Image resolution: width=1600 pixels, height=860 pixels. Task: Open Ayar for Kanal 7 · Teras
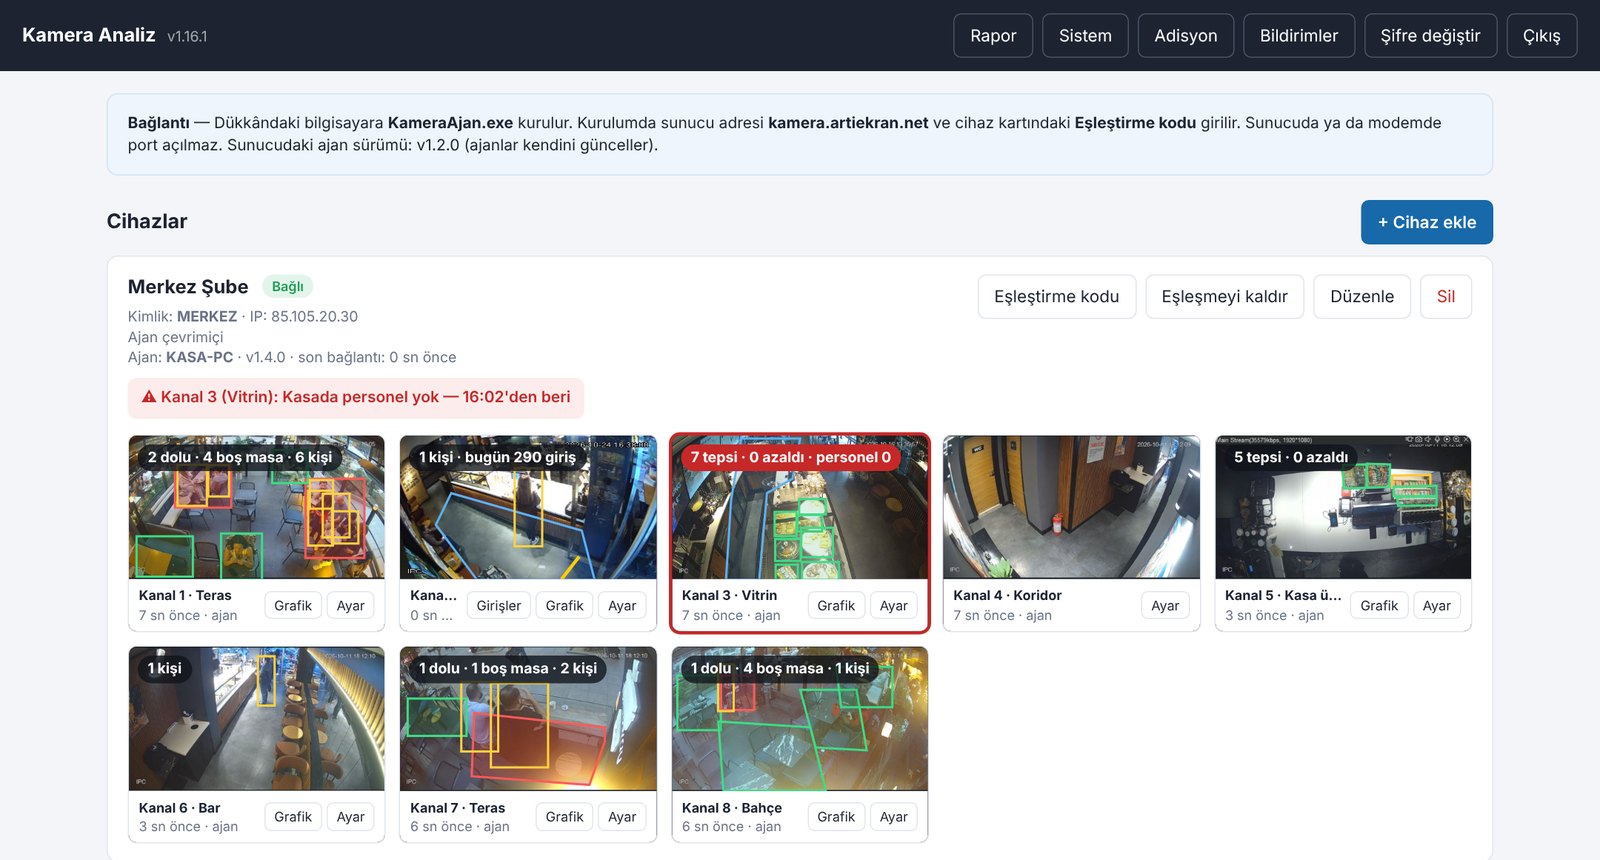click(x=622, y=817)
